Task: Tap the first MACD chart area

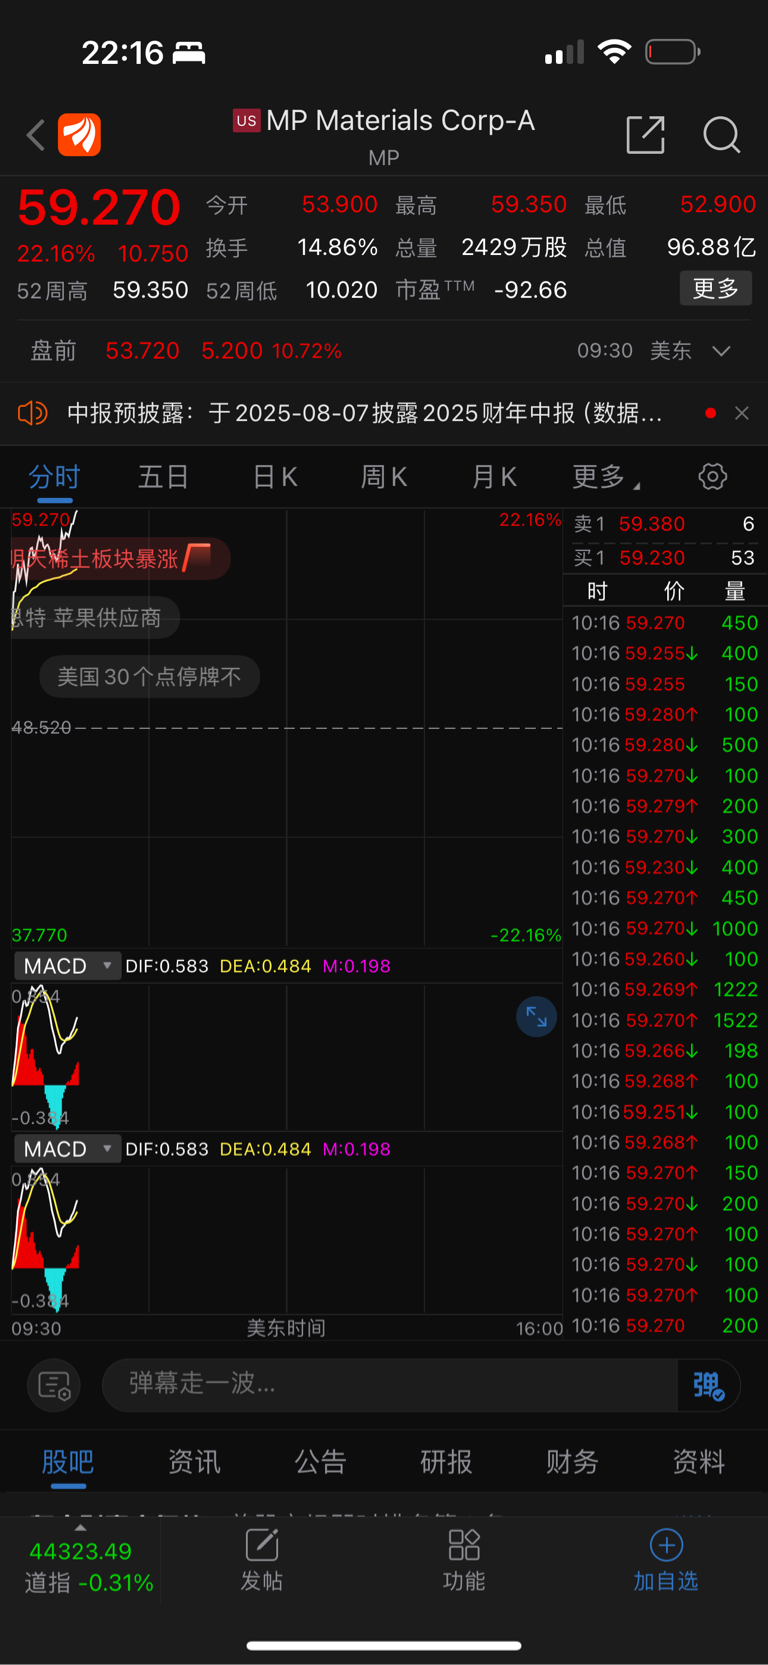Action: pos(286,1056)
